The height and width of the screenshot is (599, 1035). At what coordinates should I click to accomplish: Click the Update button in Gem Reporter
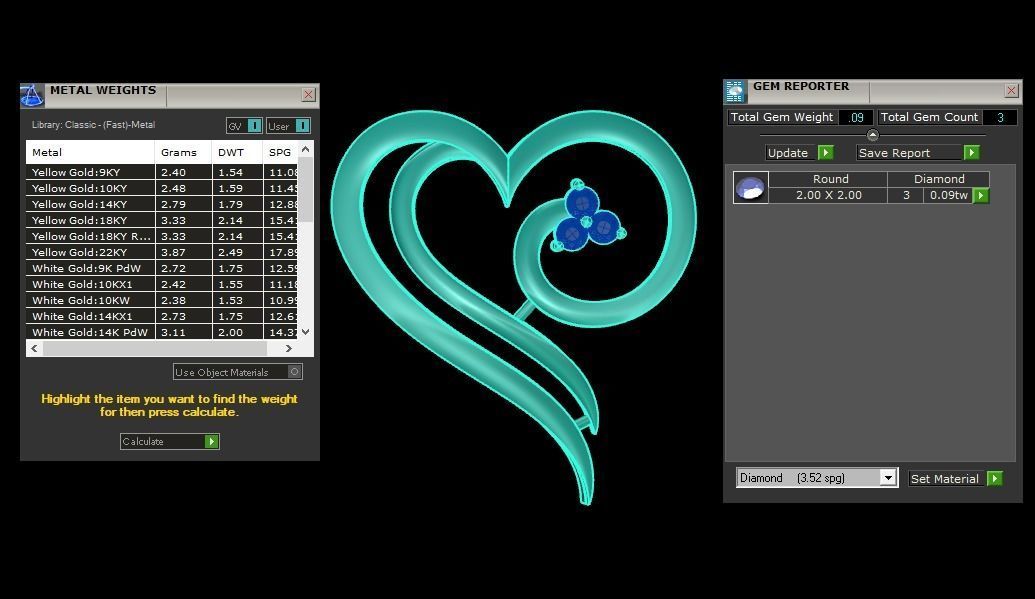pyautogui.click(x=799, y=153)
